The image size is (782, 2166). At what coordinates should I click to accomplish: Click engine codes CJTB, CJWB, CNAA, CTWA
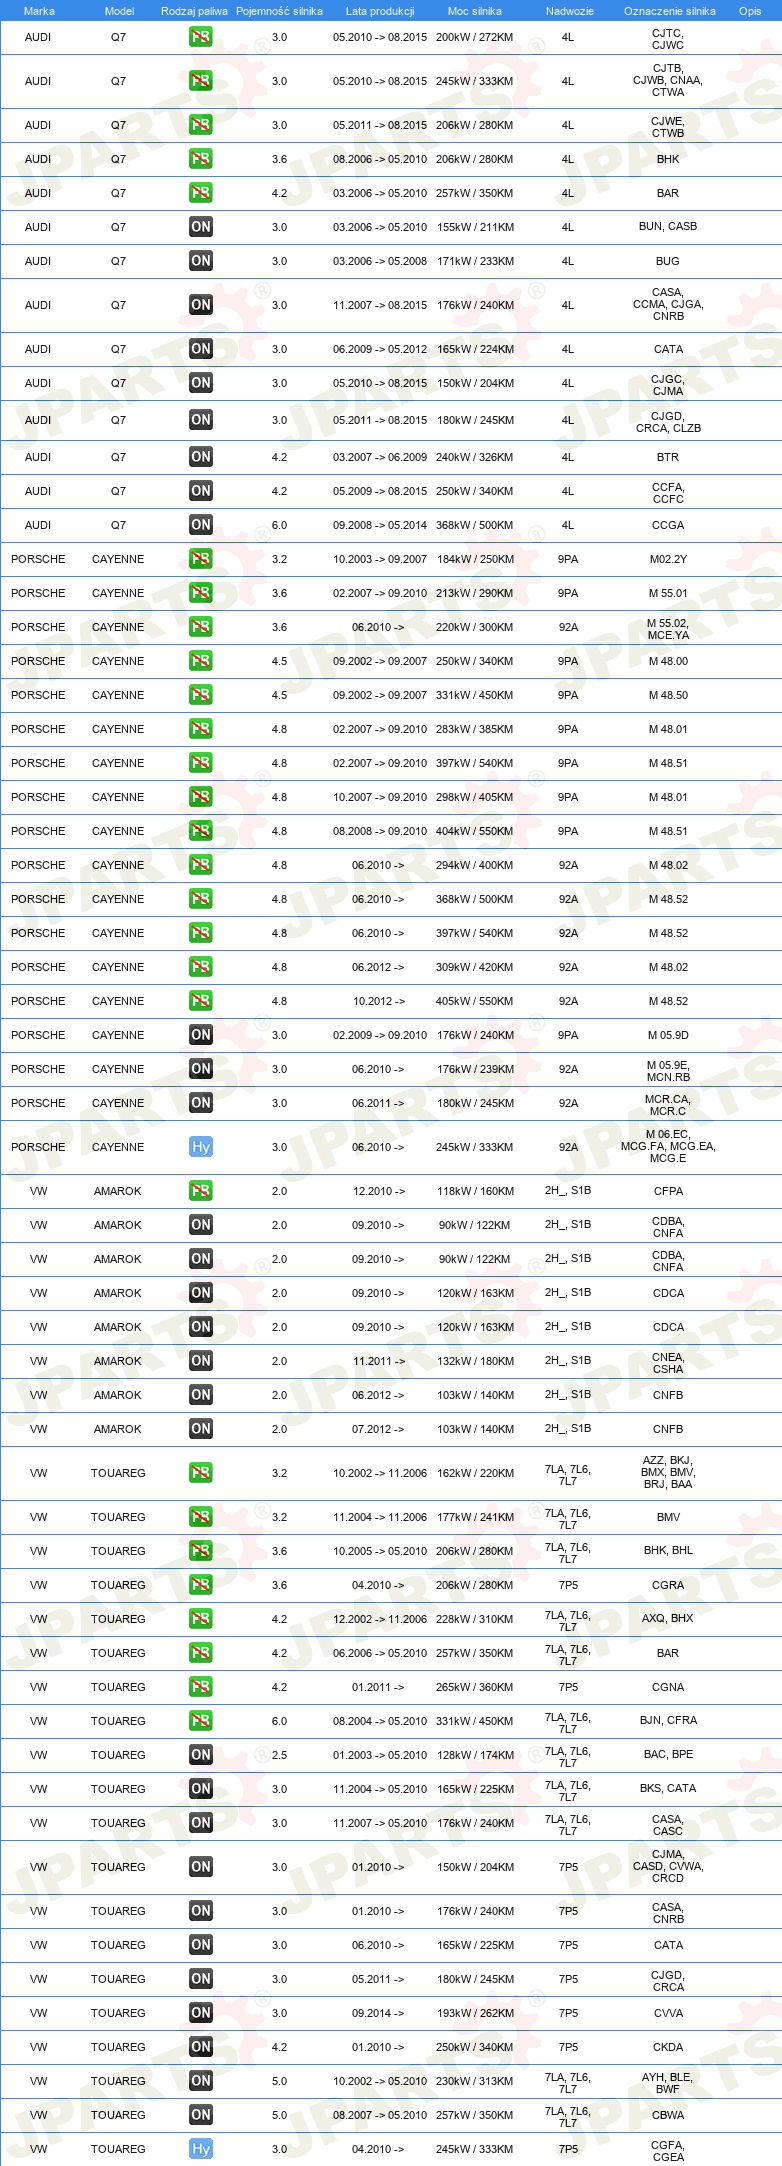668,80
